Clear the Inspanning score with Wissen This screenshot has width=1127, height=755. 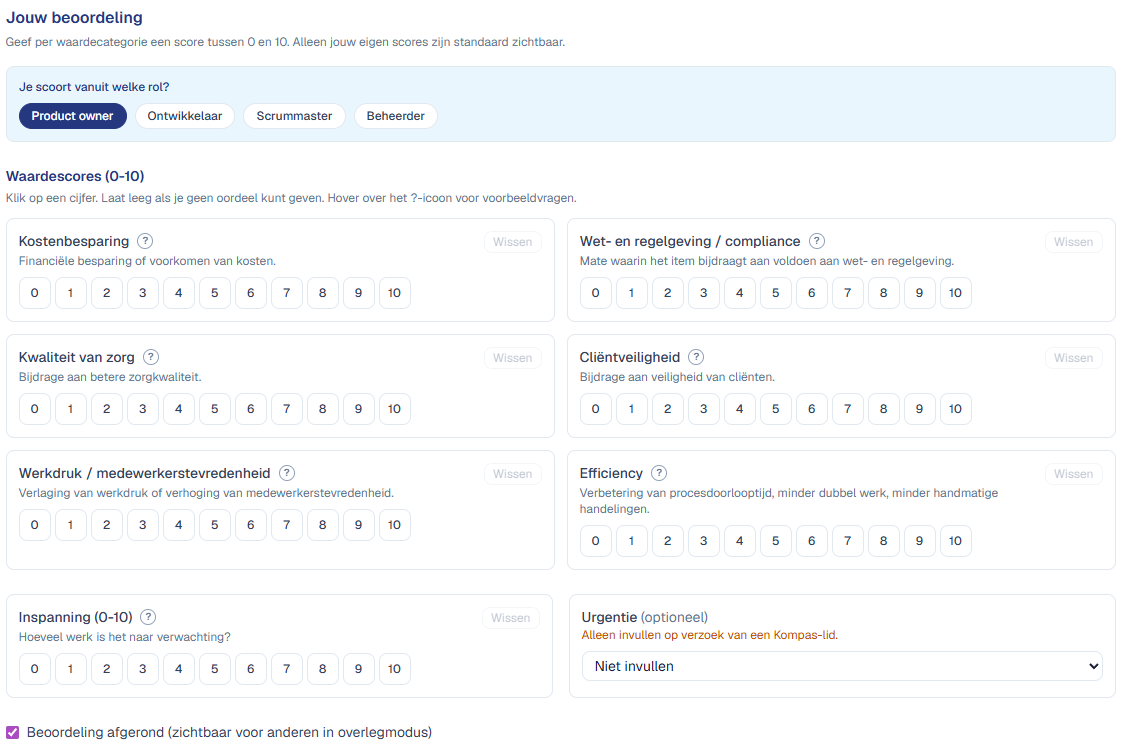tap(510, 618)
